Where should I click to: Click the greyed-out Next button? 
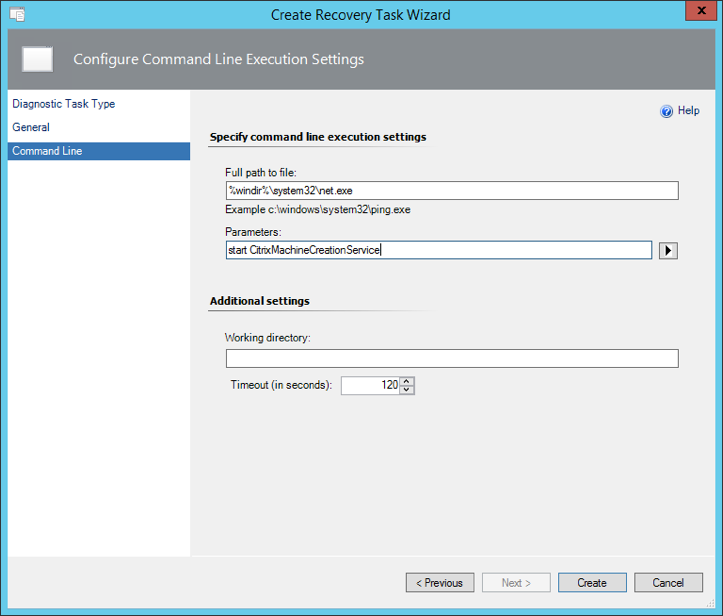[516, 583]
